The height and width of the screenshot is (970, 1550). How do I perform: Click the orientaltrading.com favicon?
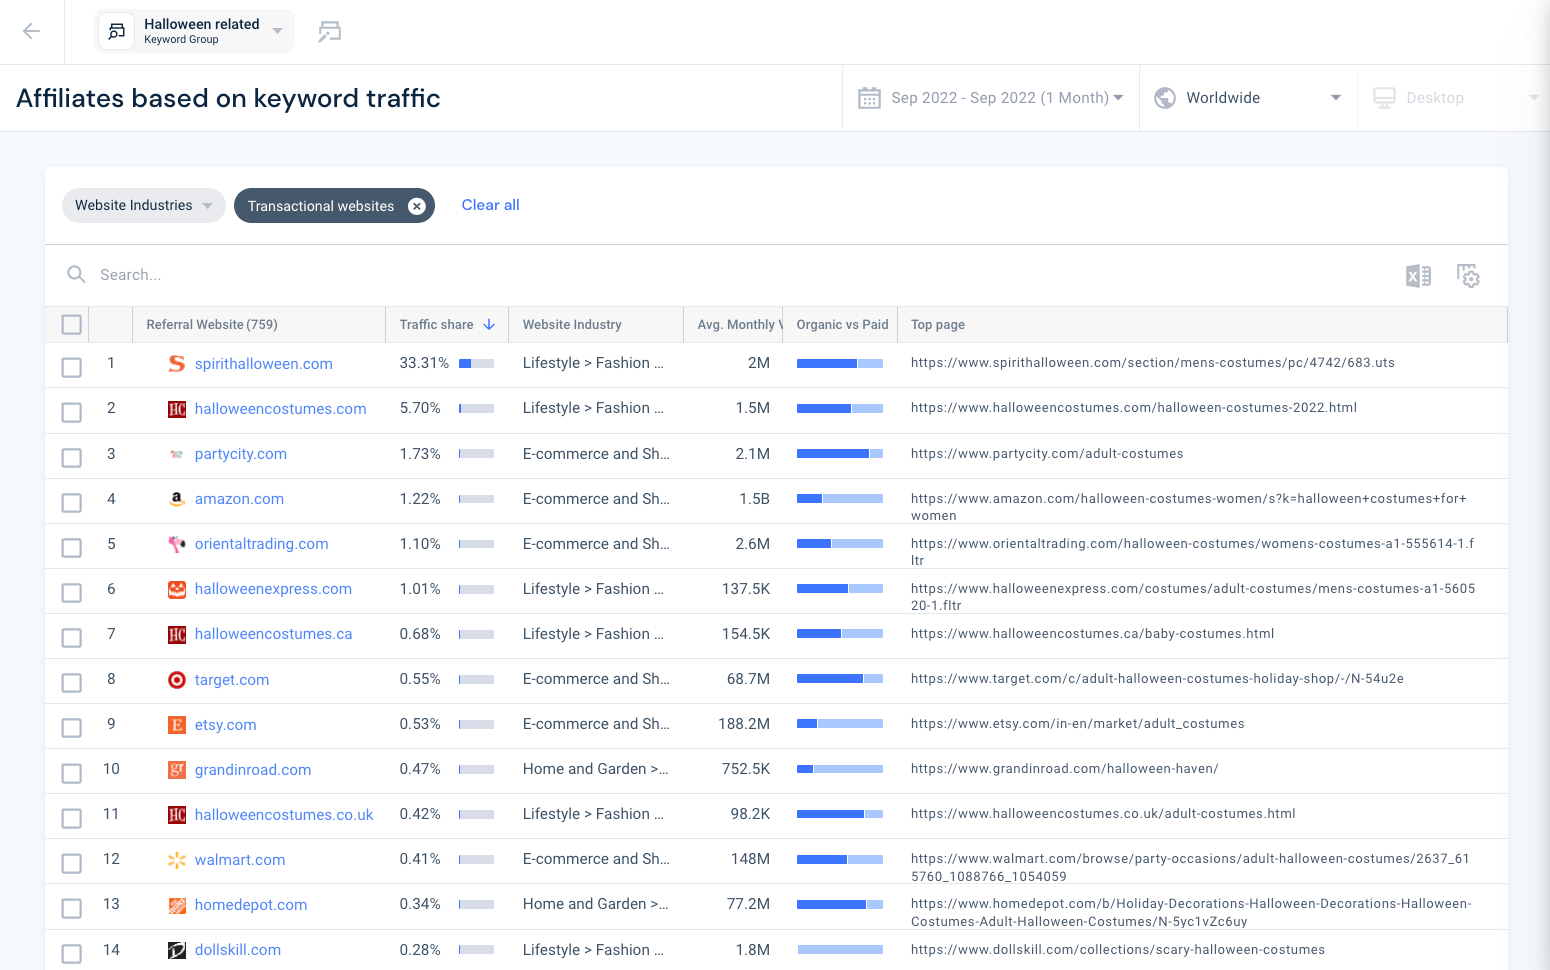177,544
